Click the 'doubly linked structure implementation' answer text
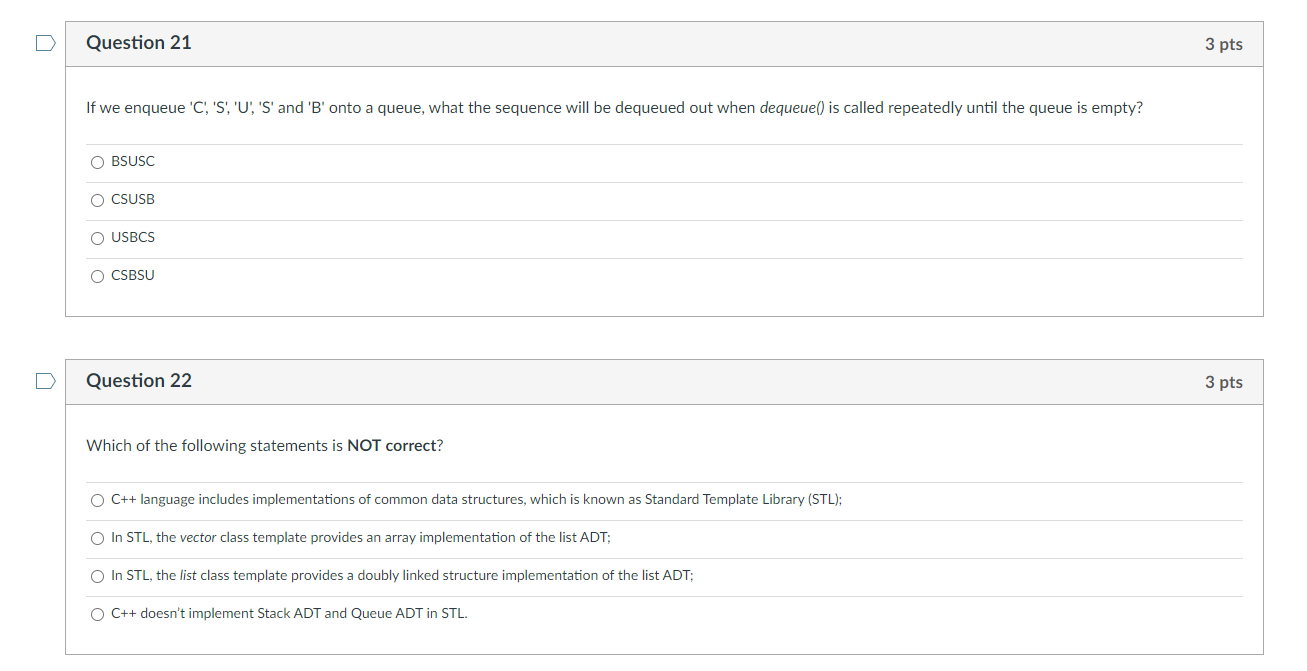 coord(401,576)
